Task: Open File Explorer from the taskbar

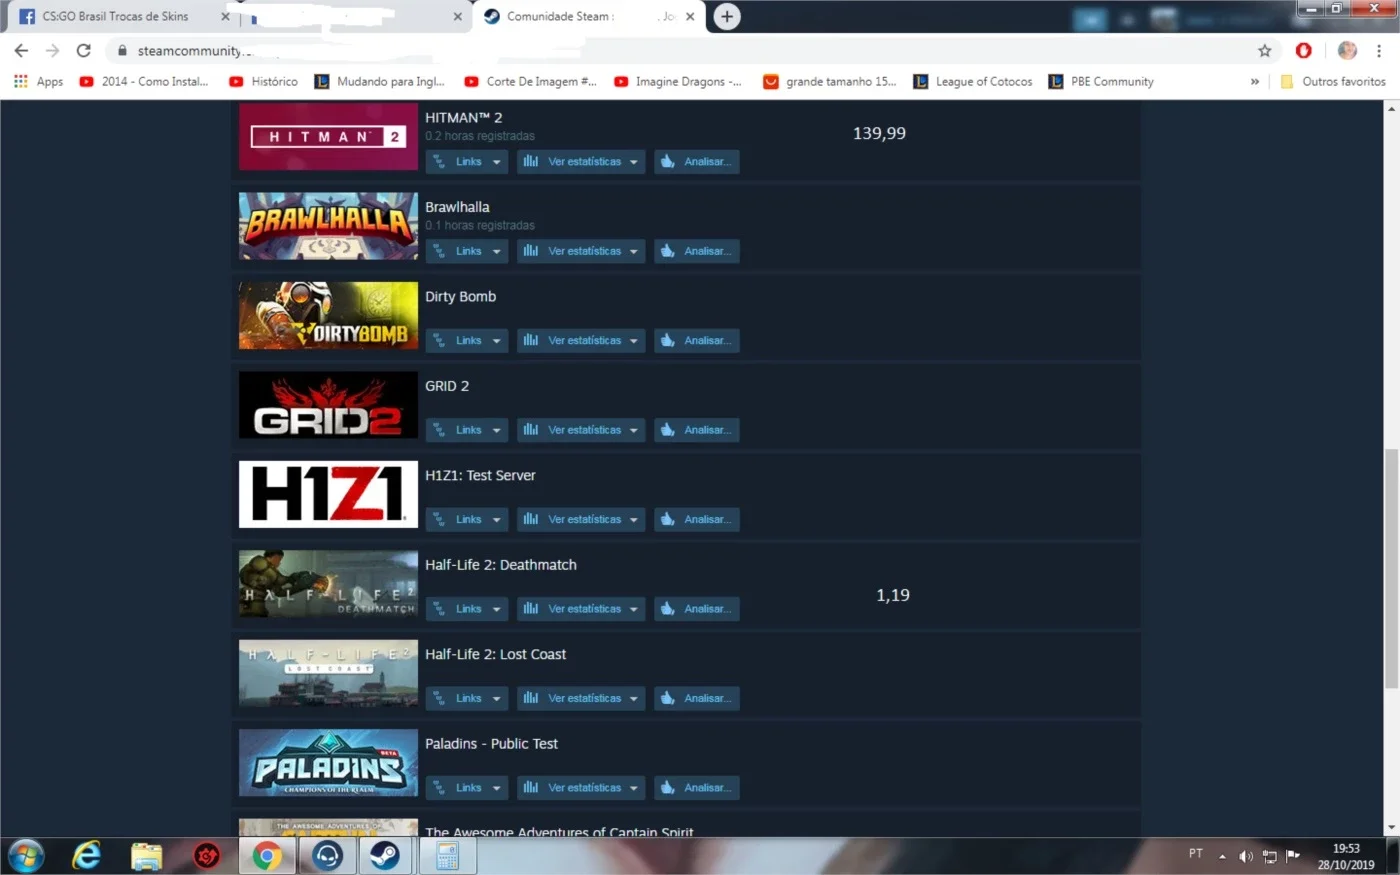Action: 146,856
